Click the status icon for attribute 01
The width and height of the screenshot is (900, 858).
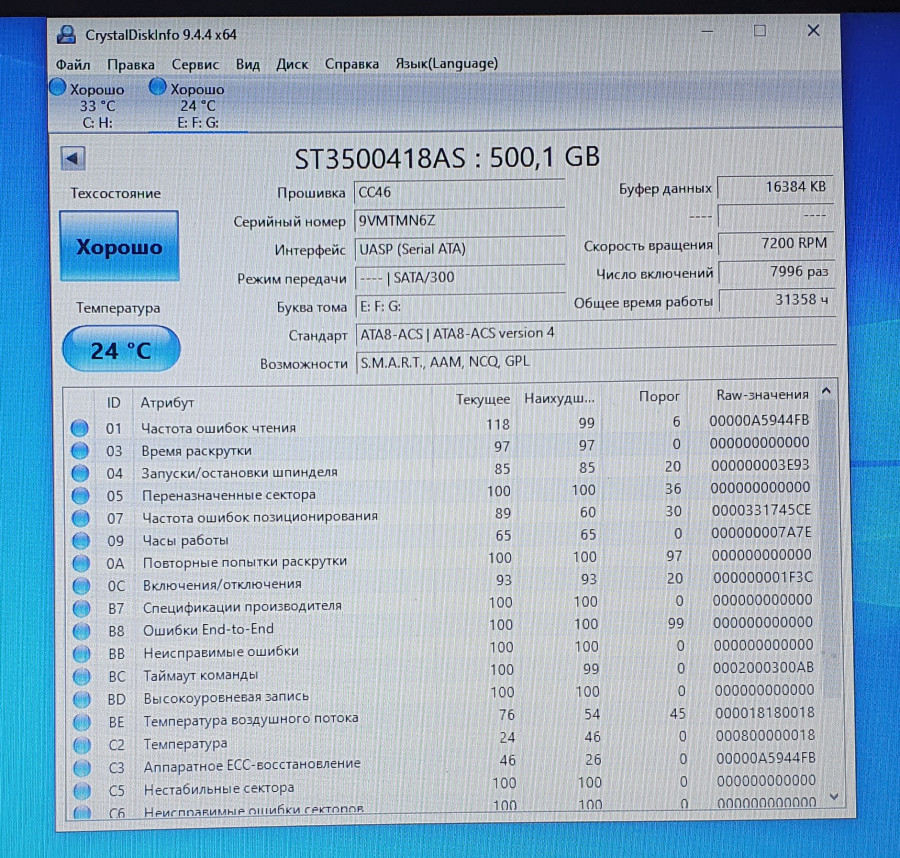(x=80, y=428)
